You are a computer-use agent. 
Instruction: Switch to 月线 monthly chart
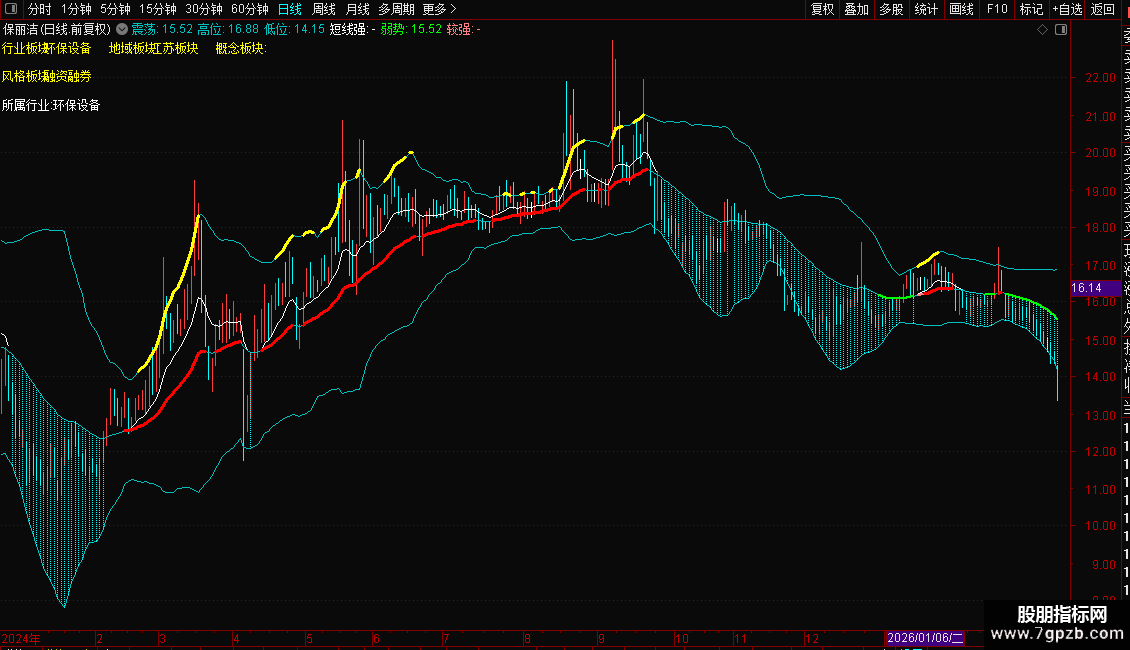[357, 9]
